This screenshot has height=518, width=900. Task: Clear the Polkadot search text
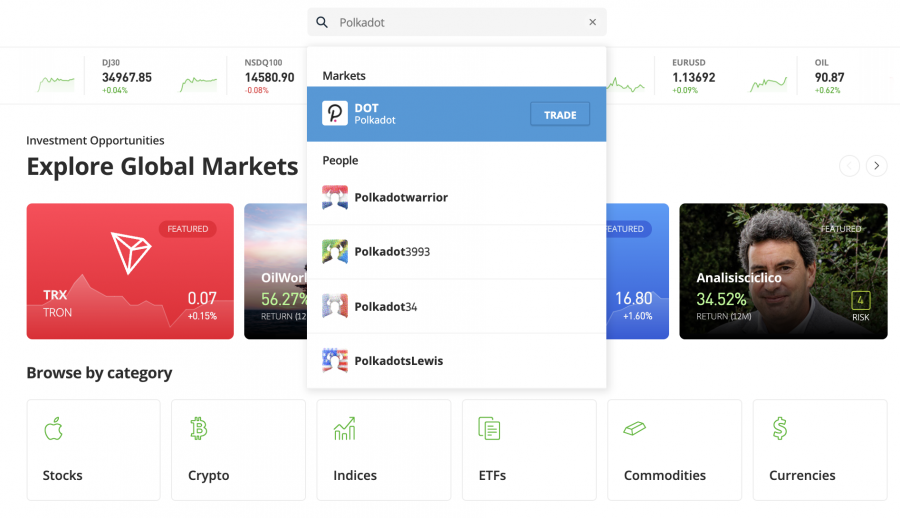pyautogui.click(x=592, y=22)
